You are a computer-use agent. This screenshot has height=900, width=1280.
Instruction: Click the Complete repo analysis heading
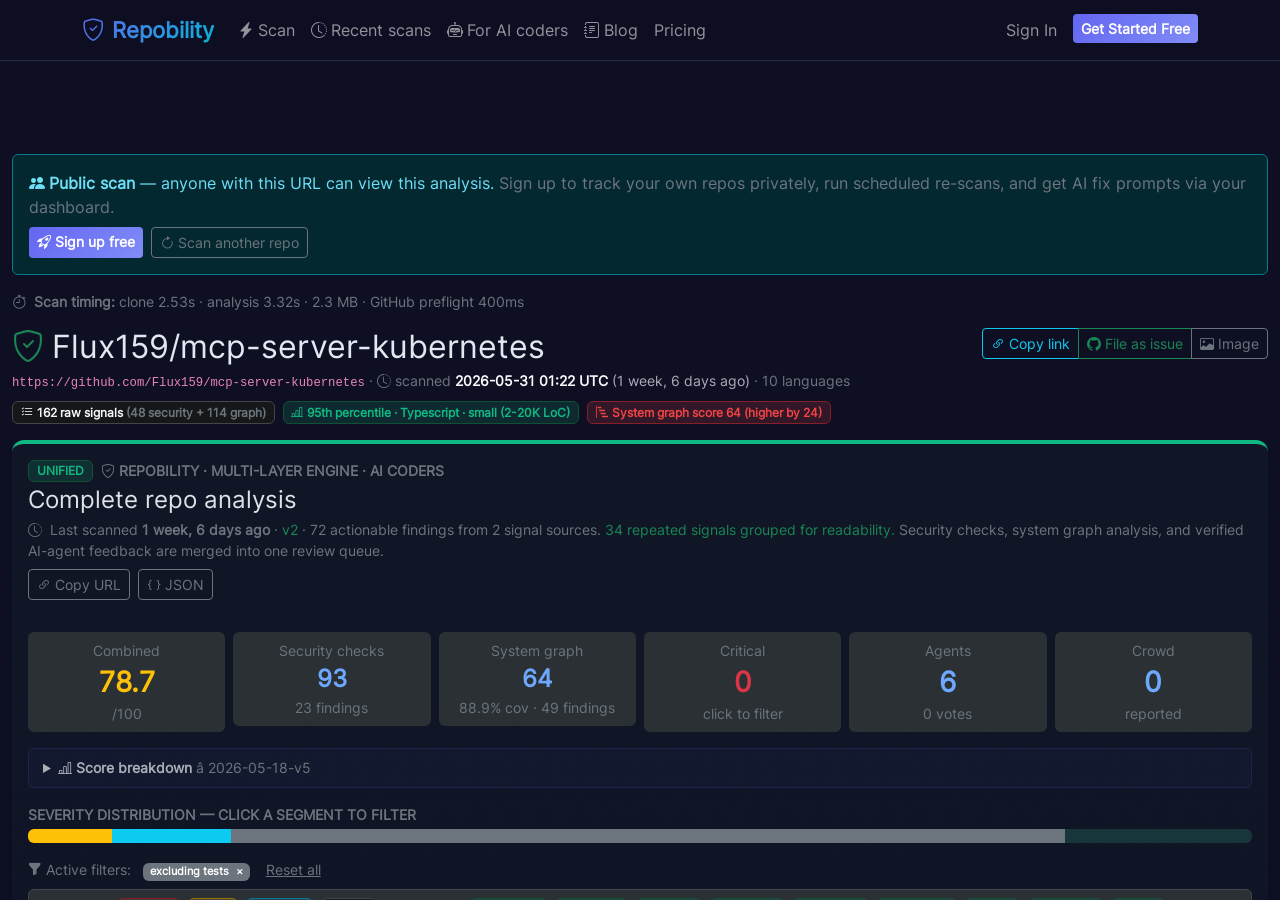[162, 499]
